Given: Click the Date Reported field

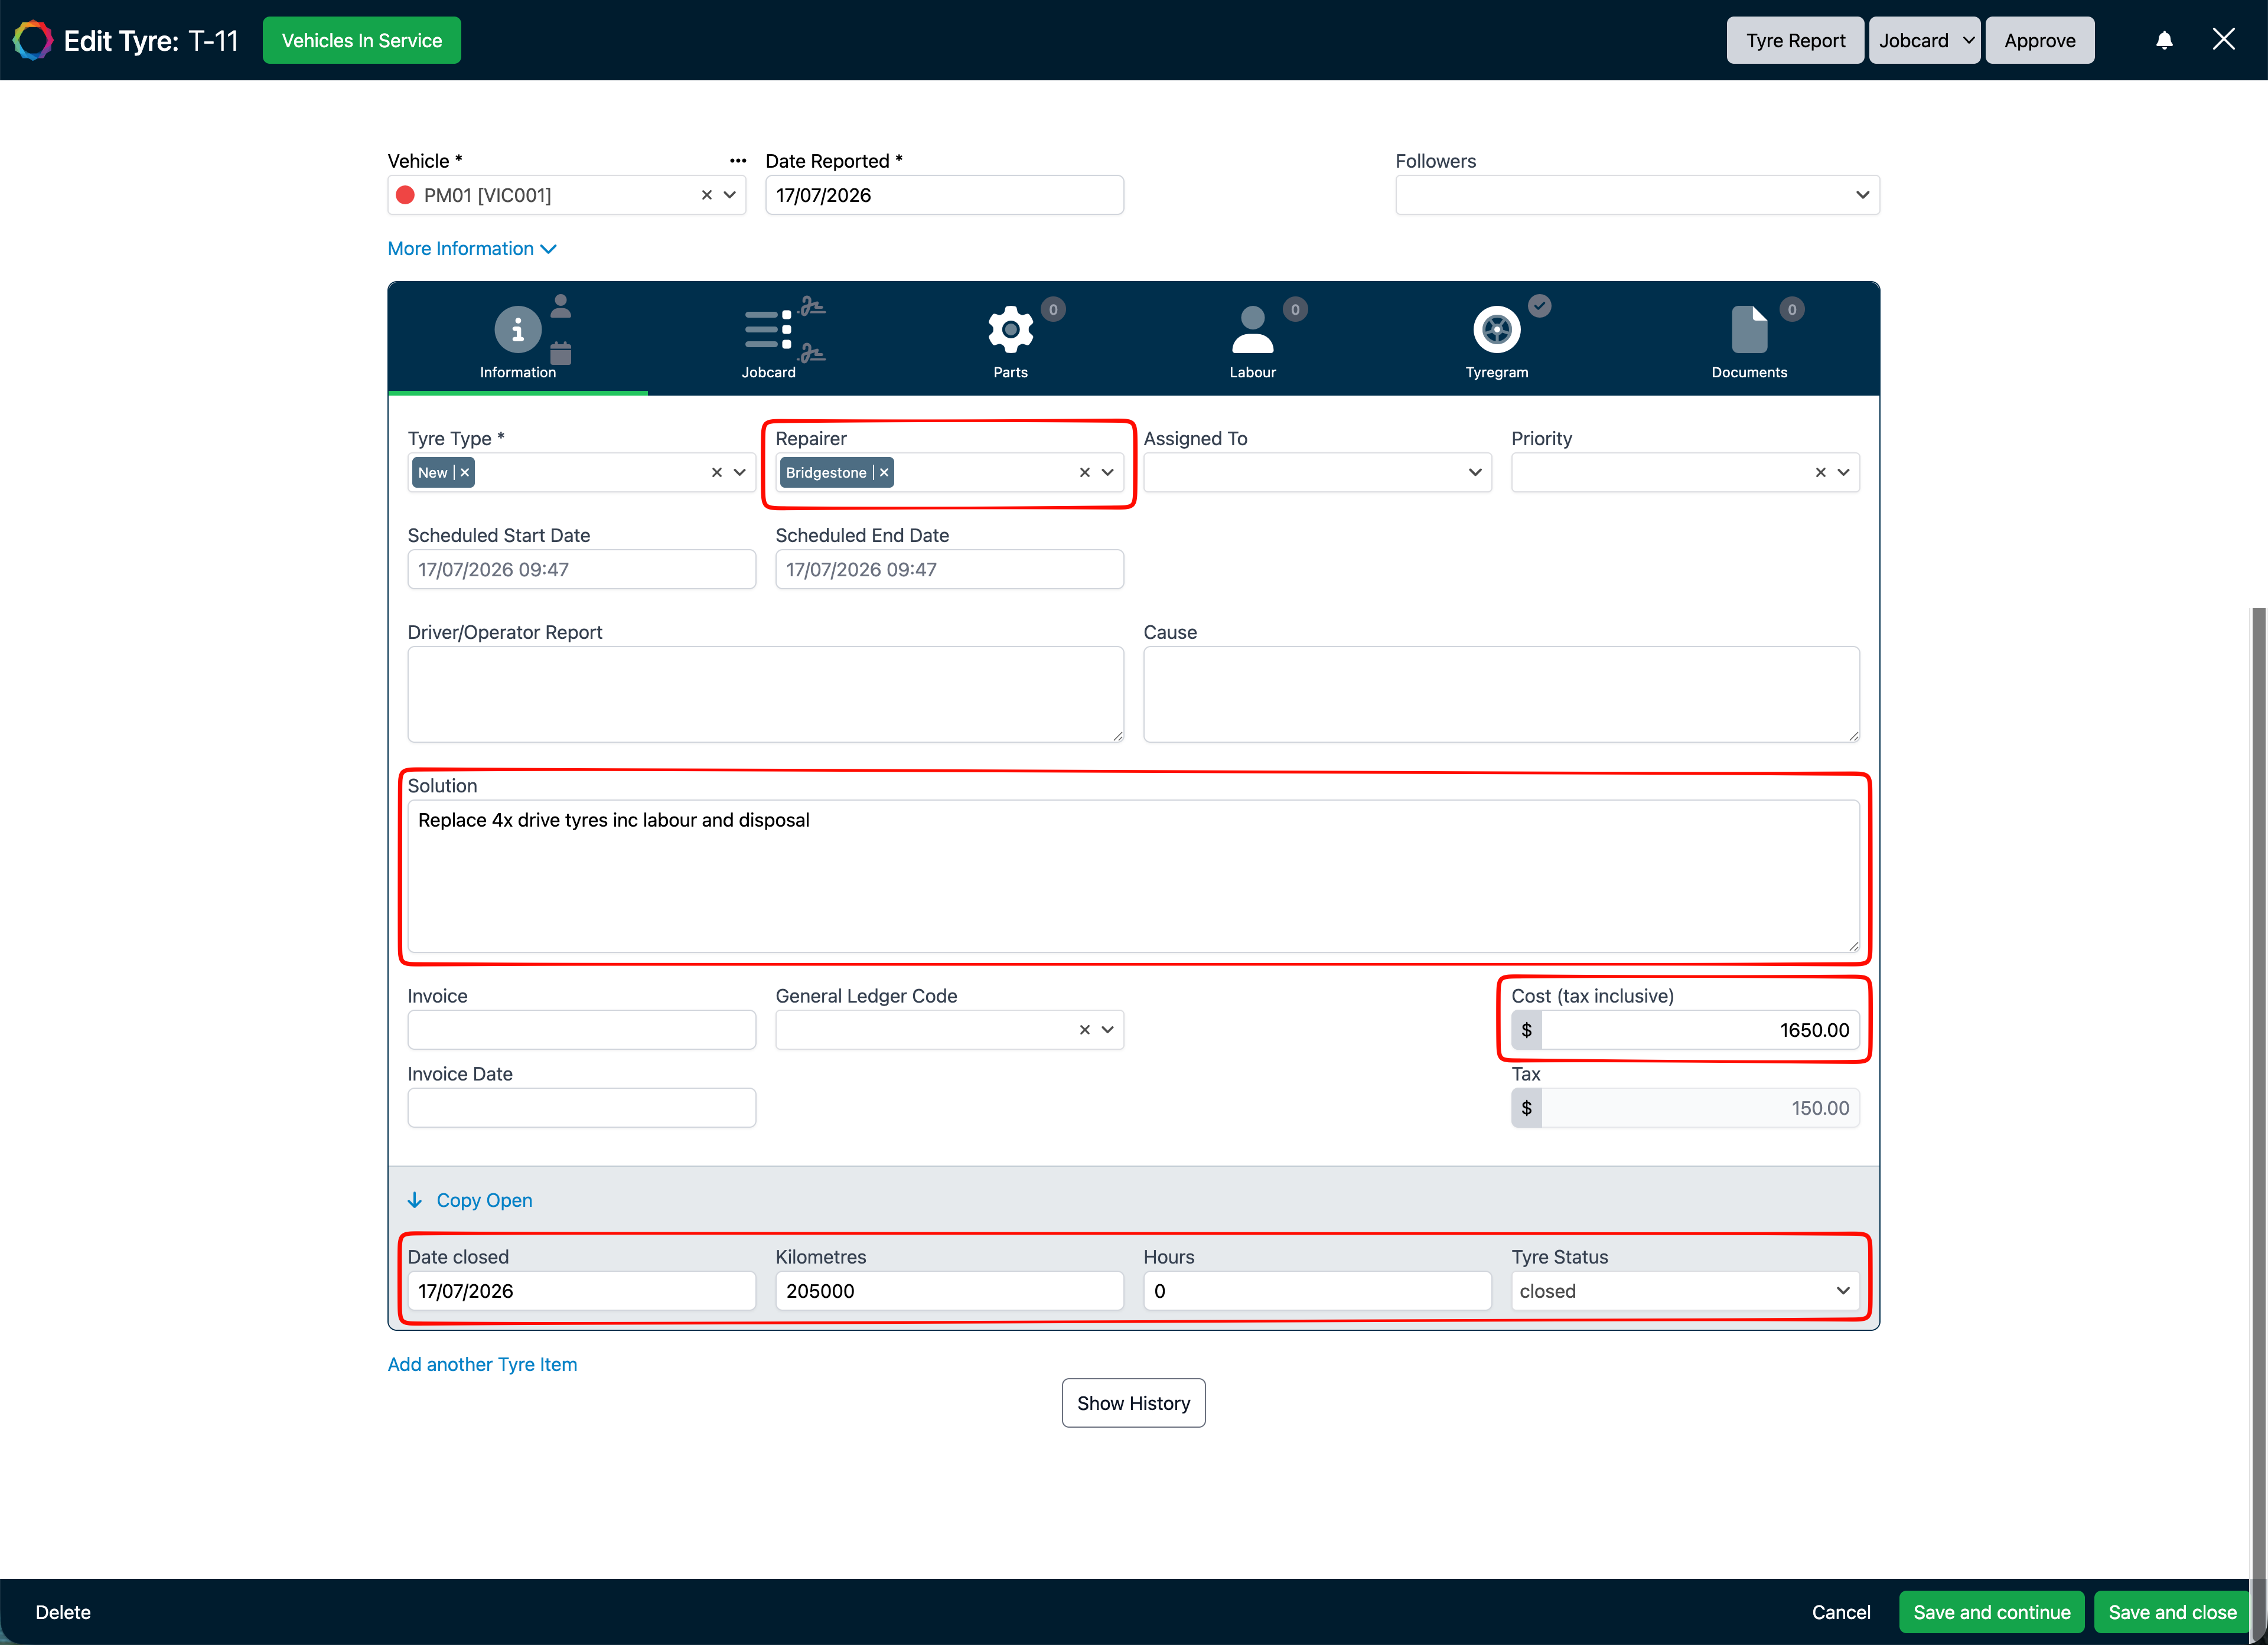Looking at the screenshot, I should click(944, 195).
